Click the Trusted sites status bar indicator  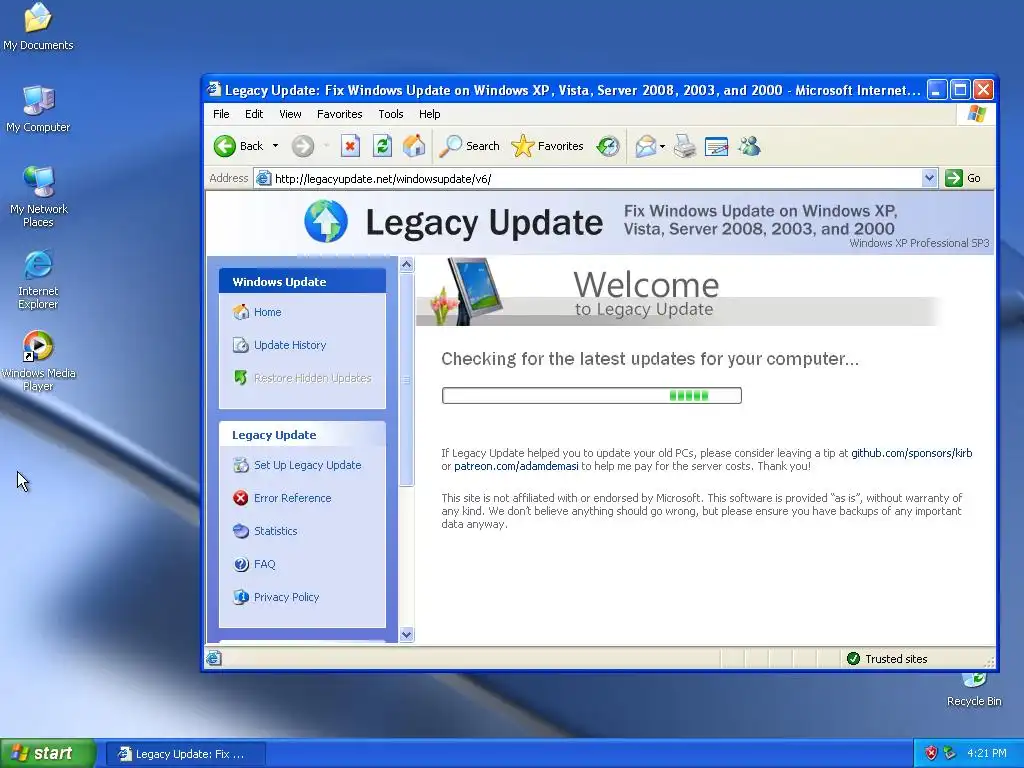pos(887,659)
